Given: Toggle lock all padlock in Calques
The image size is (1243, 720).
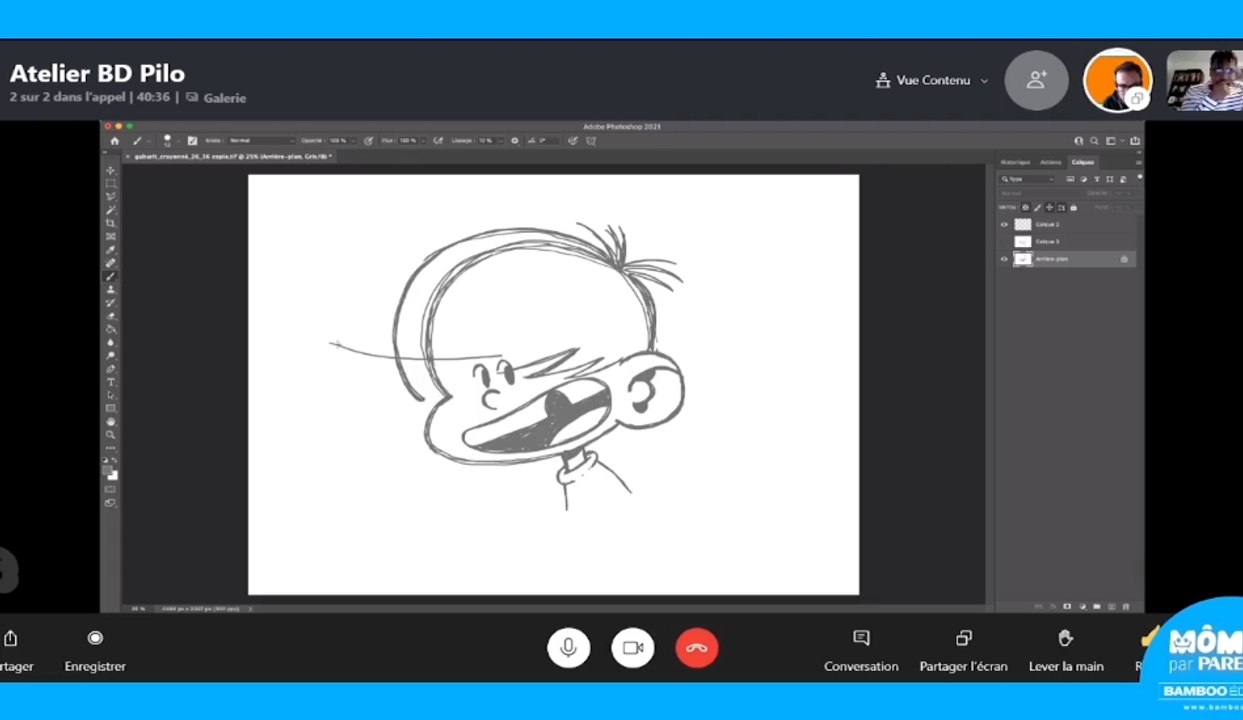Looking at the screenshot, I should (x=1073, y=208).
